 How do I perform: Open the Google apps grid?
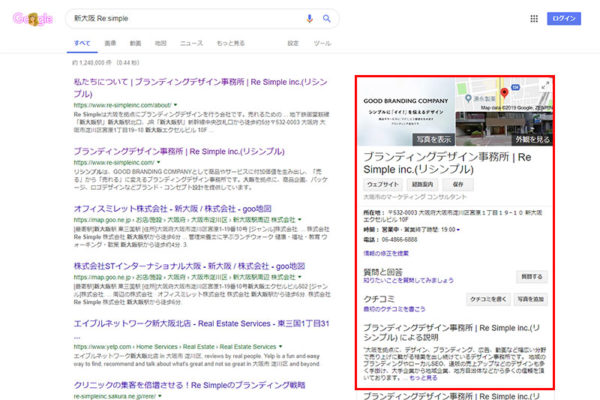[534, 18]
